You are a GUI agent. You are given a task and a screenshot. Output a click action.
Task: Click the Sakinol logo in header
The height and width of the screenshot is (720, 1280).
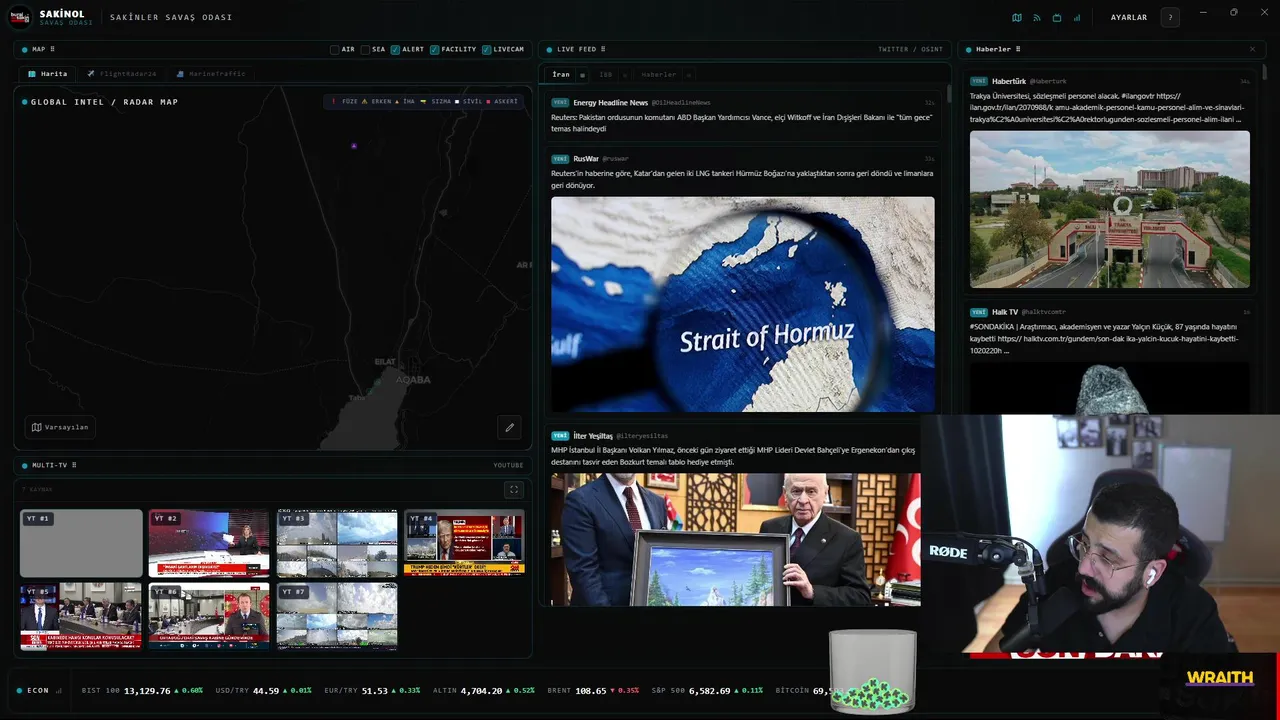point(21,17)
